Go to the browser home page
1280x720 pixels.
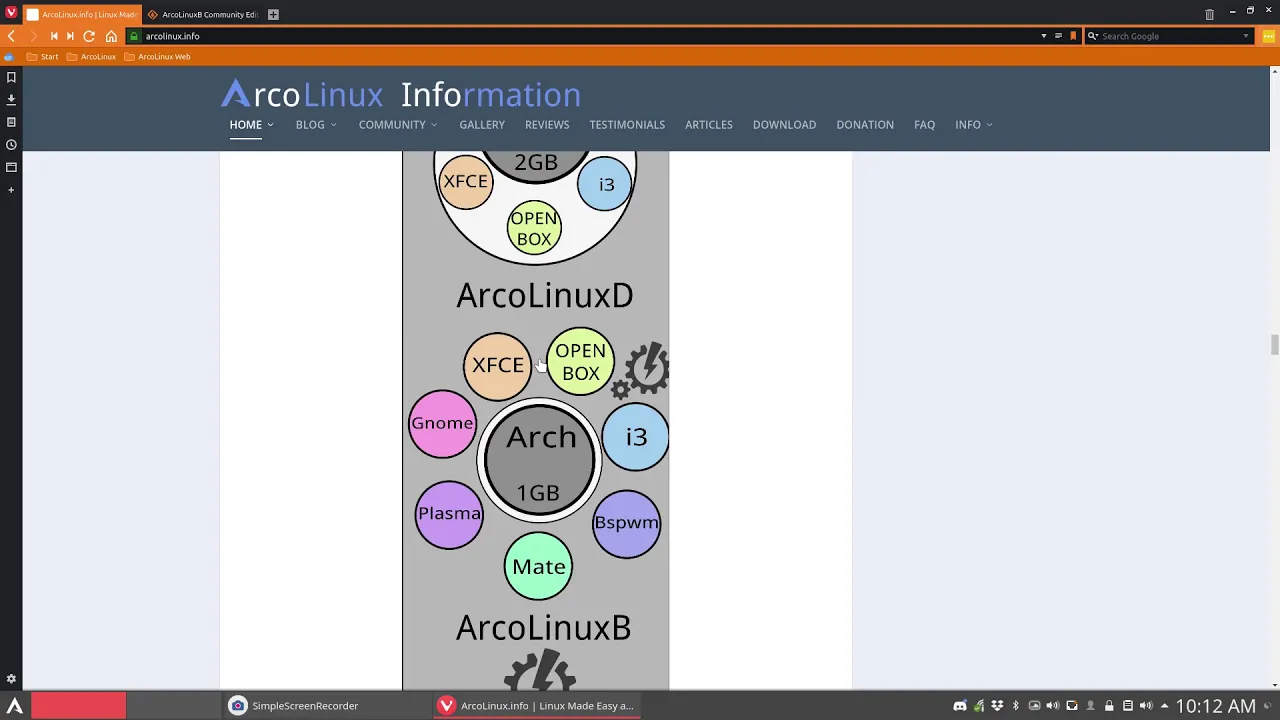click(x=111, y=36)
